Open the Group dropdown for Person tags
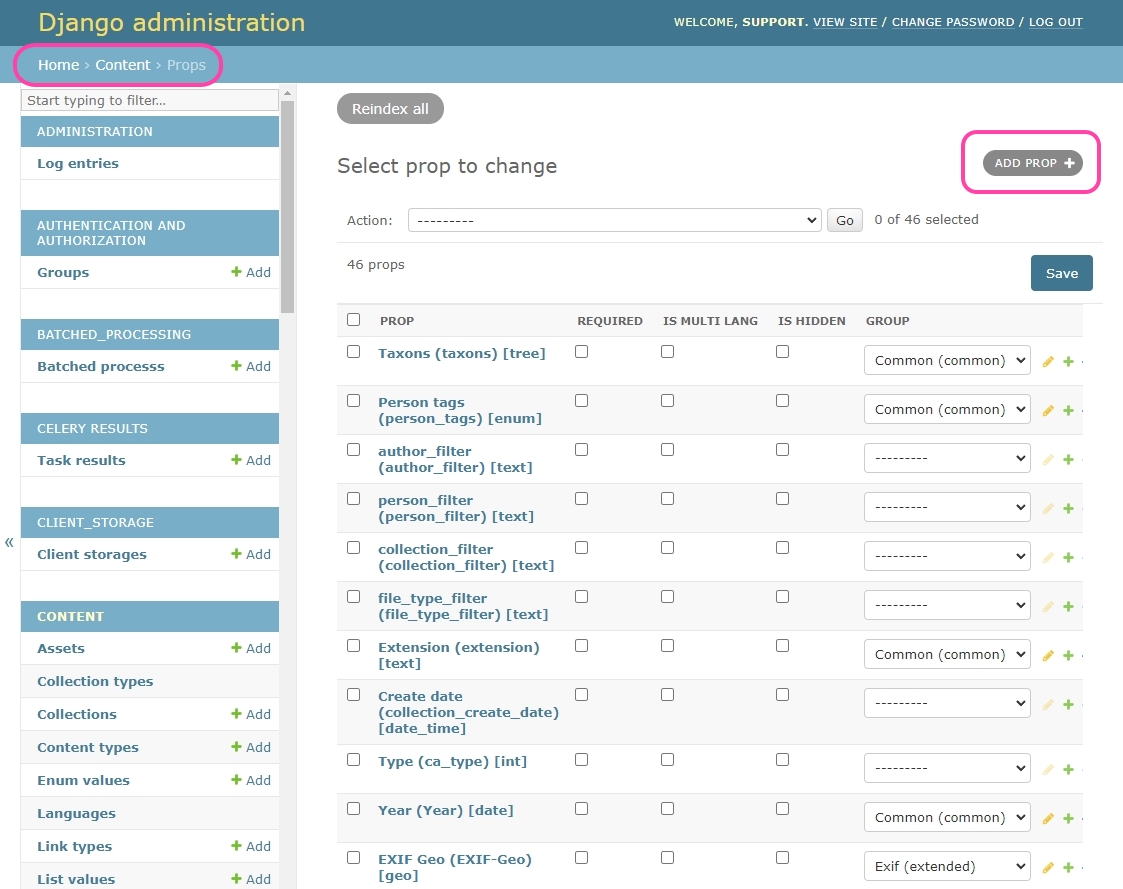The image size is (1123, 889). [947, 409]
